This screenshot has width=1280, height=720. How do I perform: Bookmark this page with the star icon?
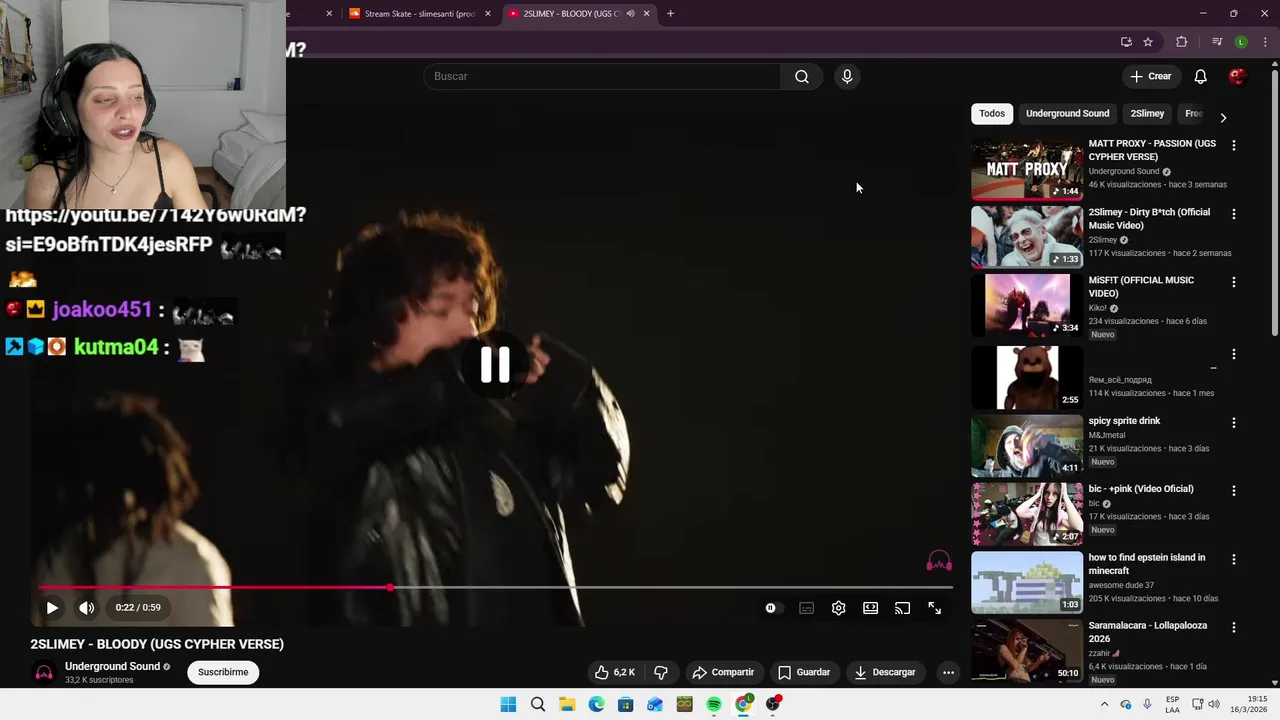(x=1148, y=42)
